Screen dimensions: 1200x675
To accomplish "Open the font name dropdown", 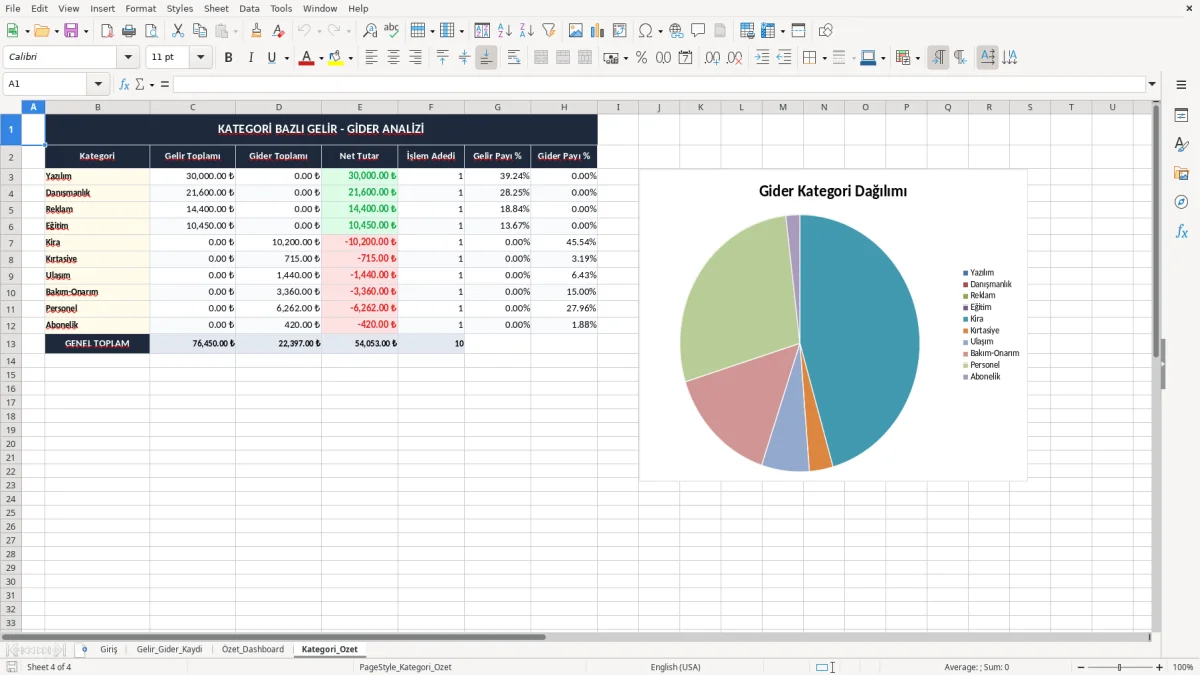I will [x=129, y=58].
